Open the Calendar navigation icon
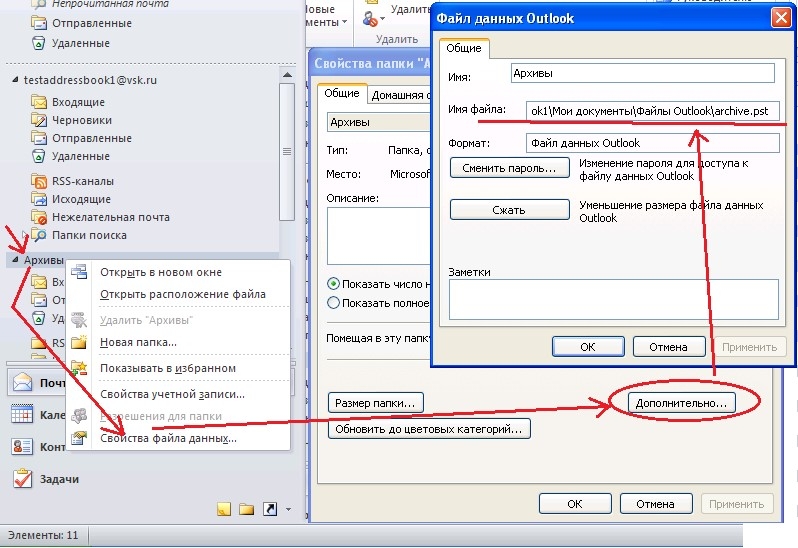Screen dimensions: 798x548 (22, 414)
